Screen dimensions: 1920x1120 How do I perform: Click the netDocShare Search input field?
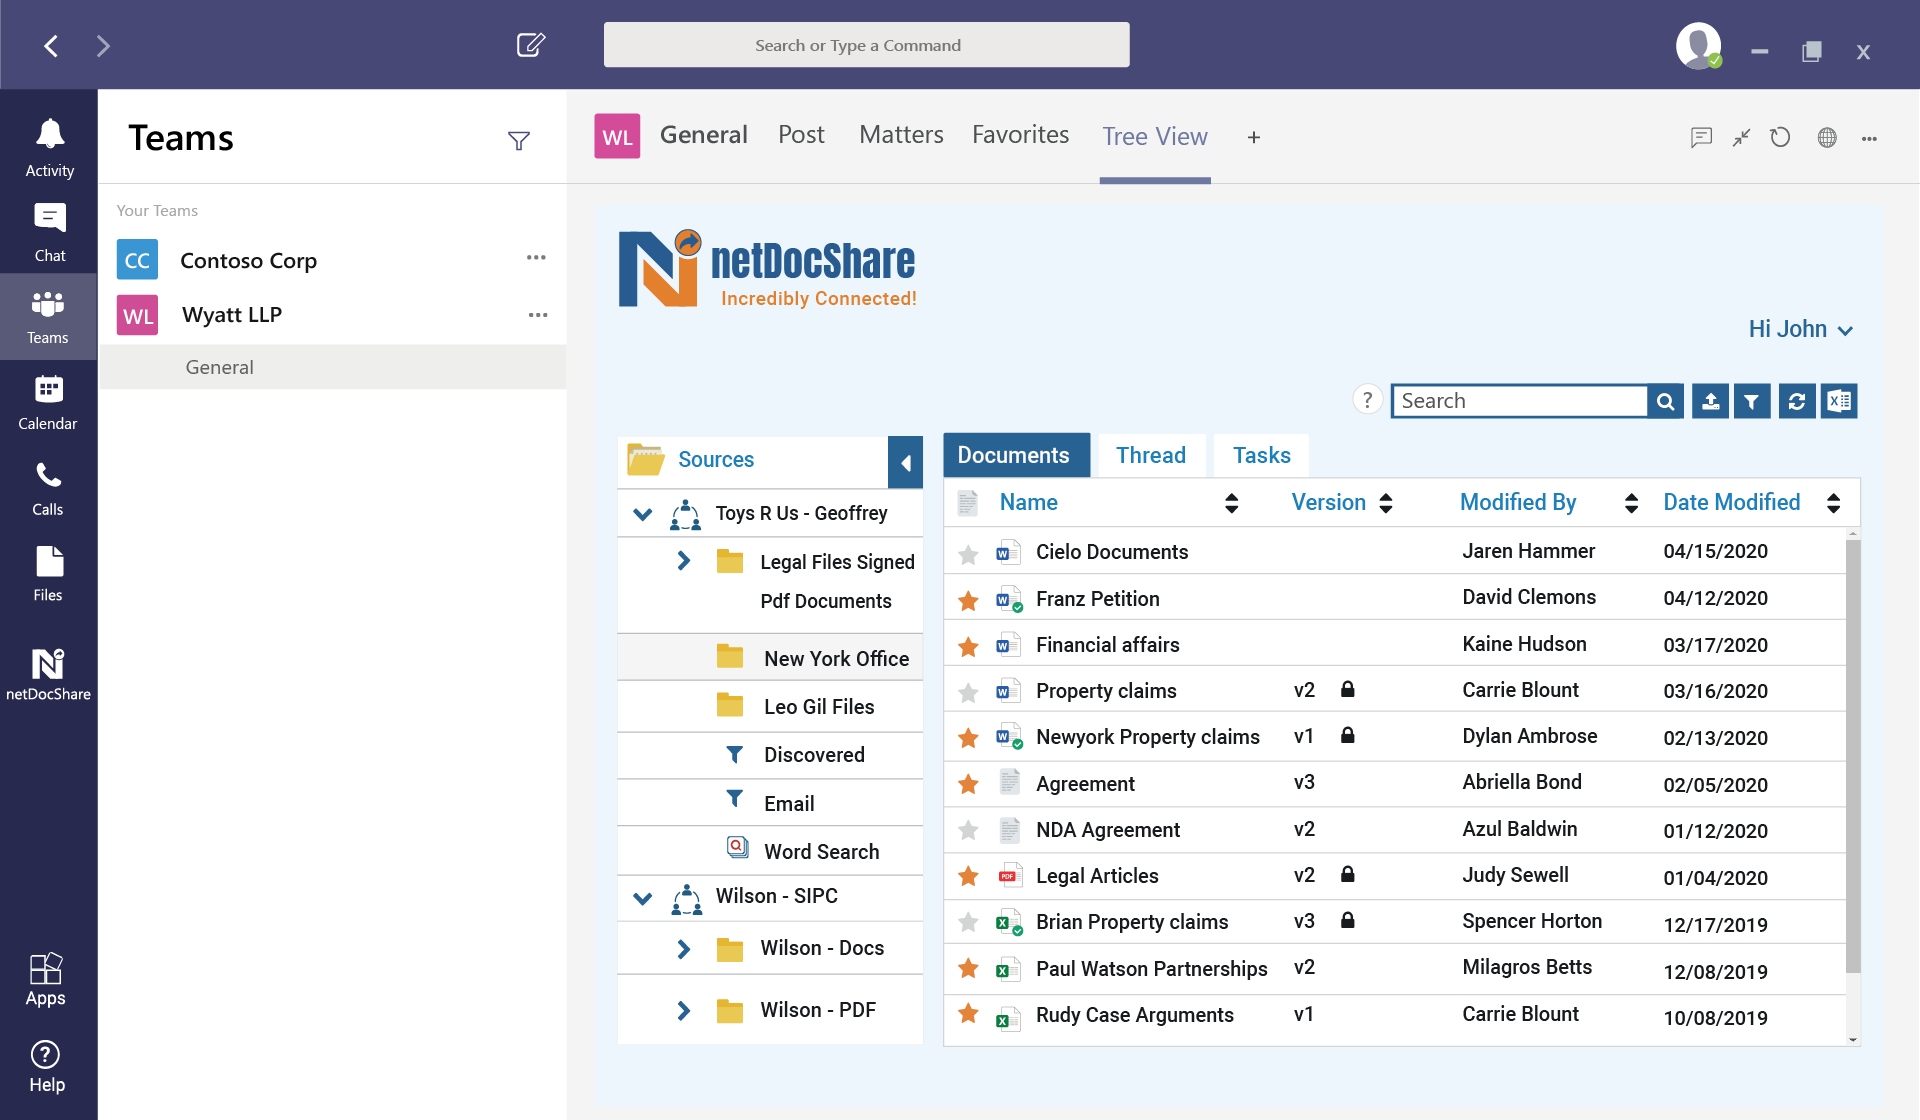coord(1519,401)
